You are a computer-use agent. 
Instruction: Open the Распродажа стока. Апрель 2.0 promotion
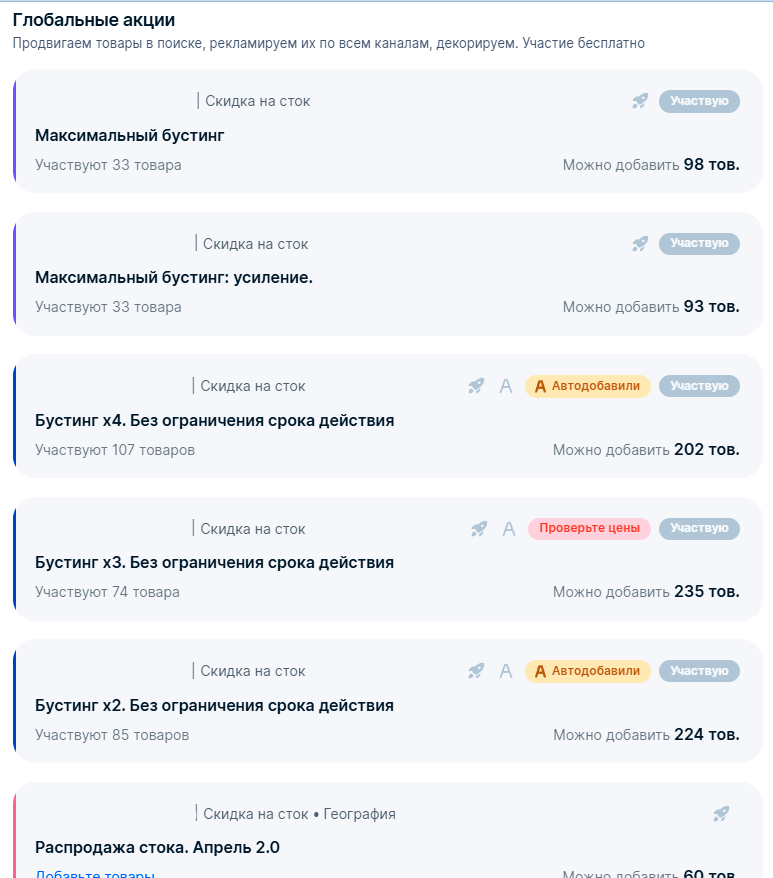click(157, 847)
